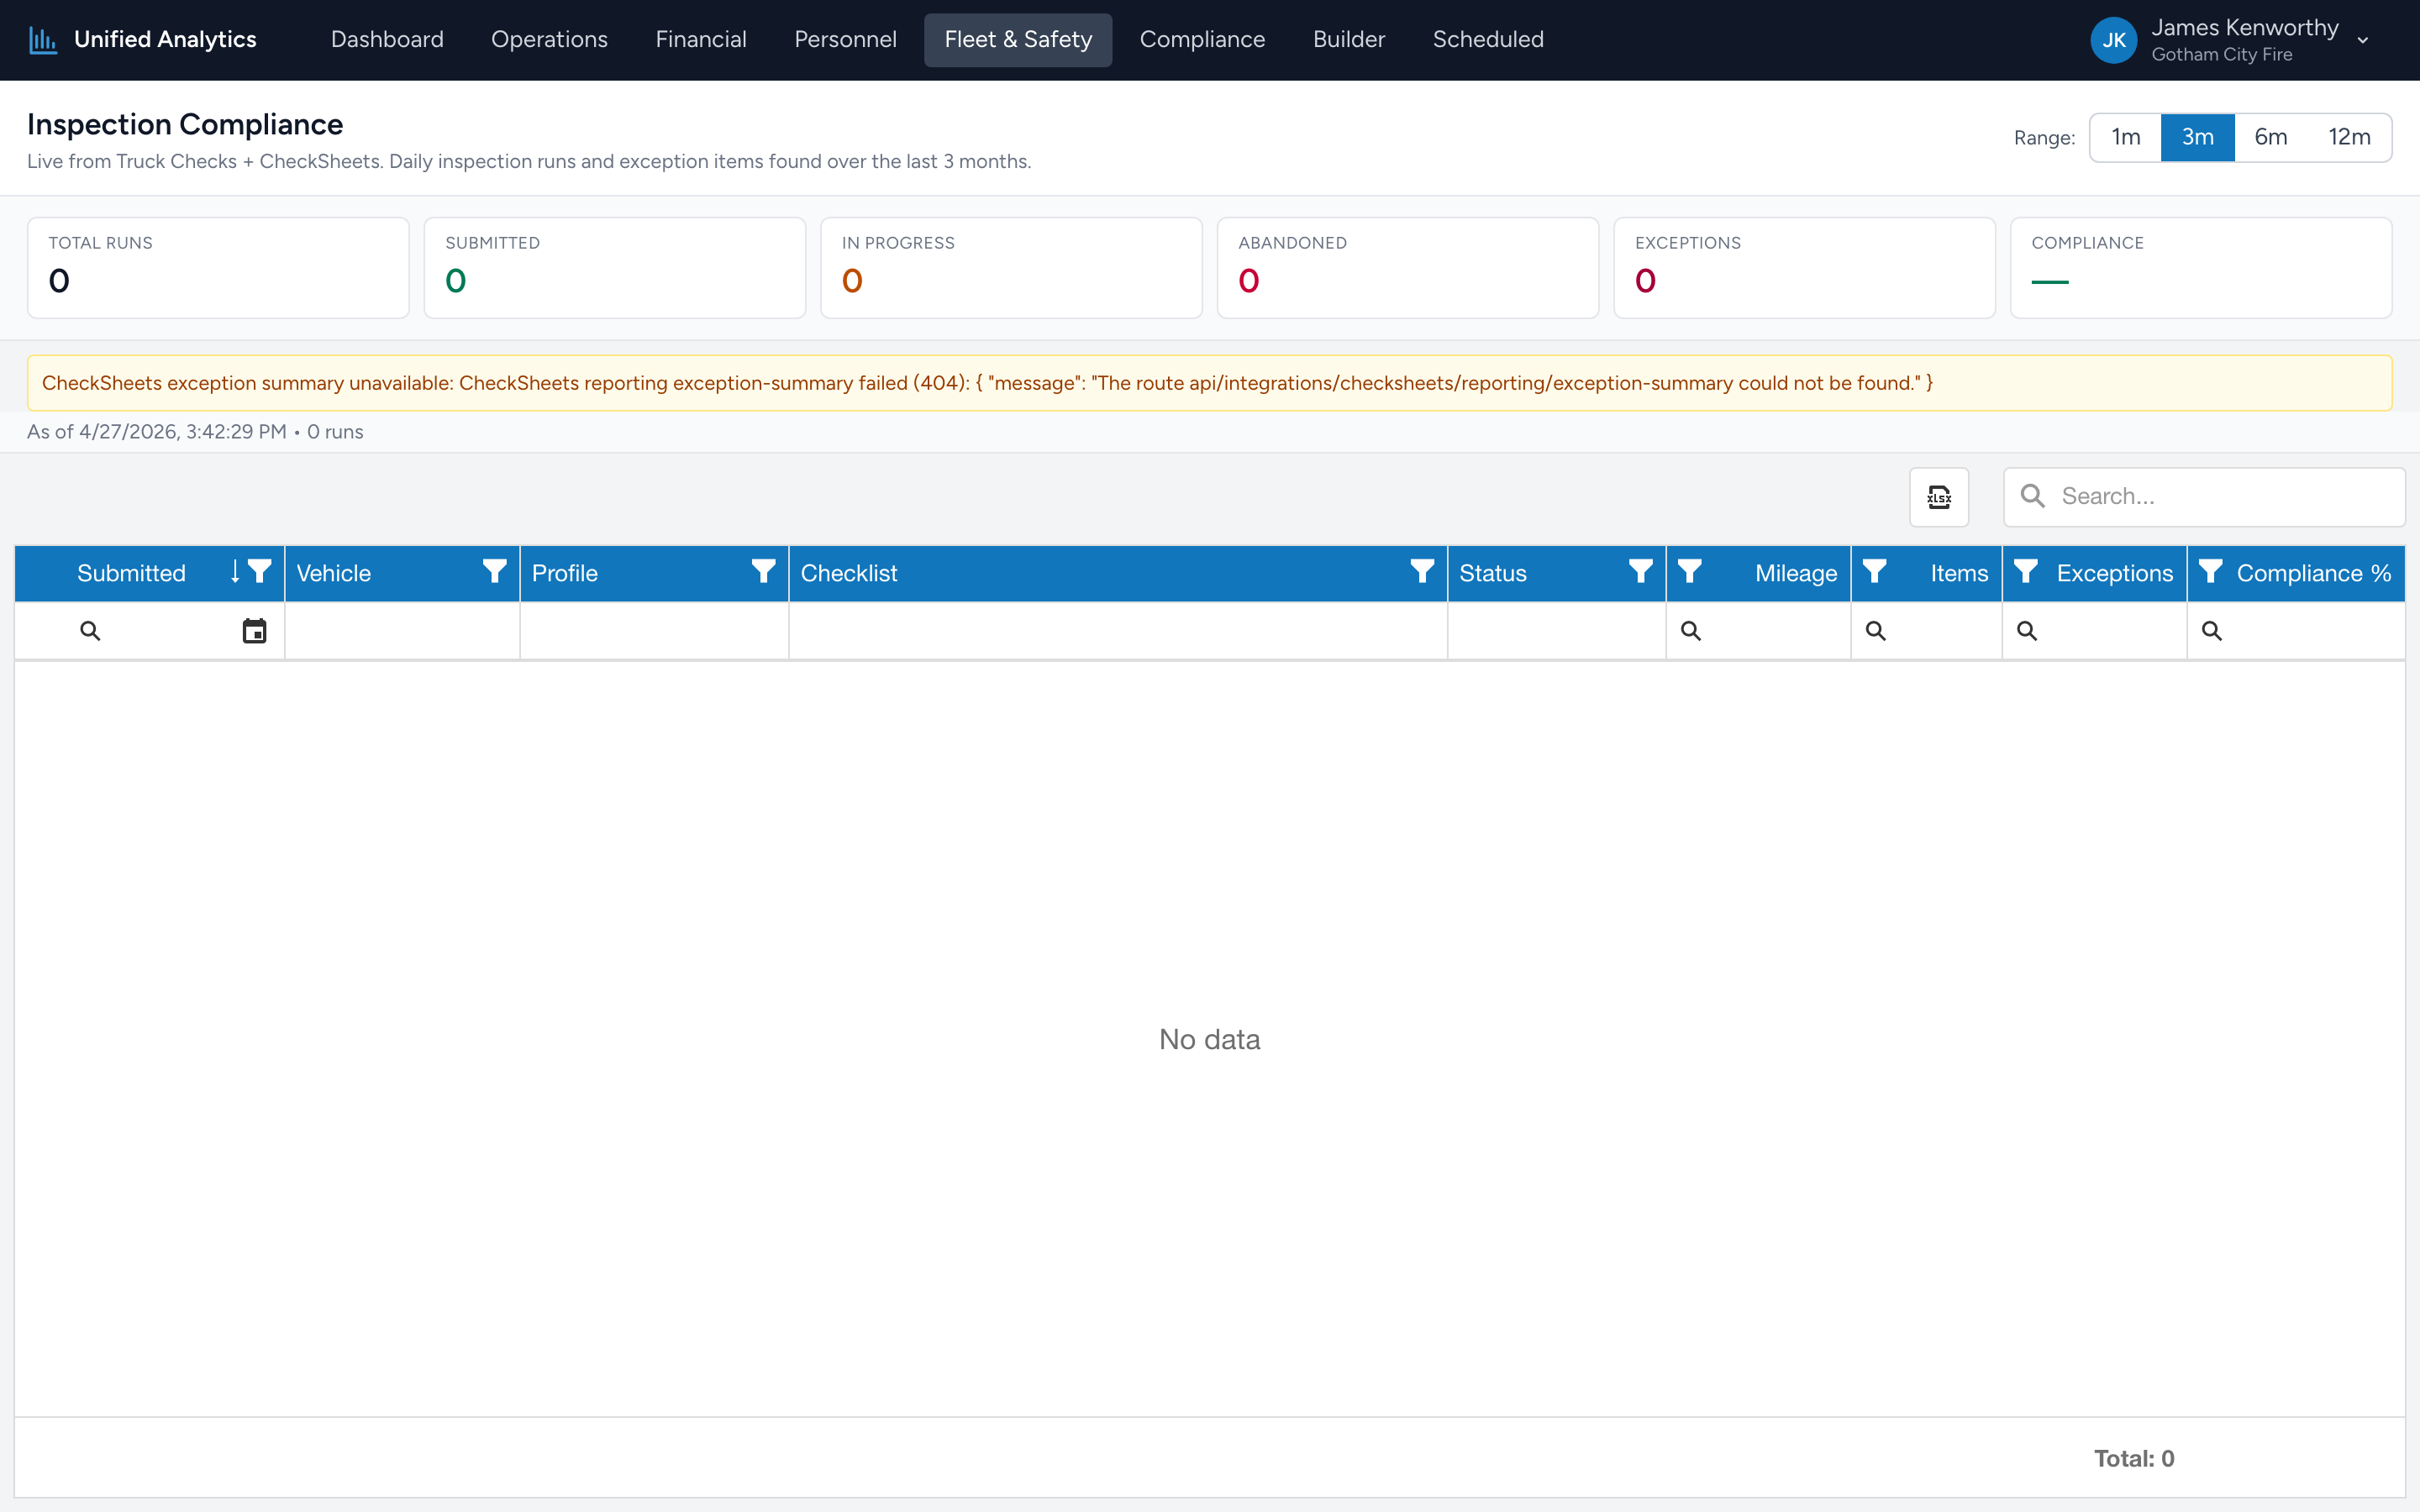Image resolution: width=2420 pixels, height=1512 pixels.
Task: Open the Builder tab
Action: [1348, 40]
